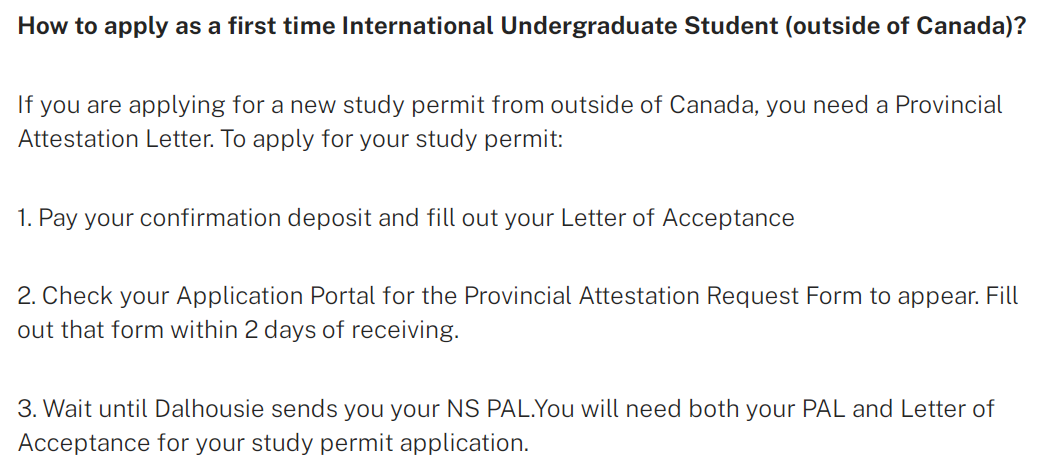Click "(outside of Canada)?" in the heading
1041x472 pixels.
(x=905, y=26)
